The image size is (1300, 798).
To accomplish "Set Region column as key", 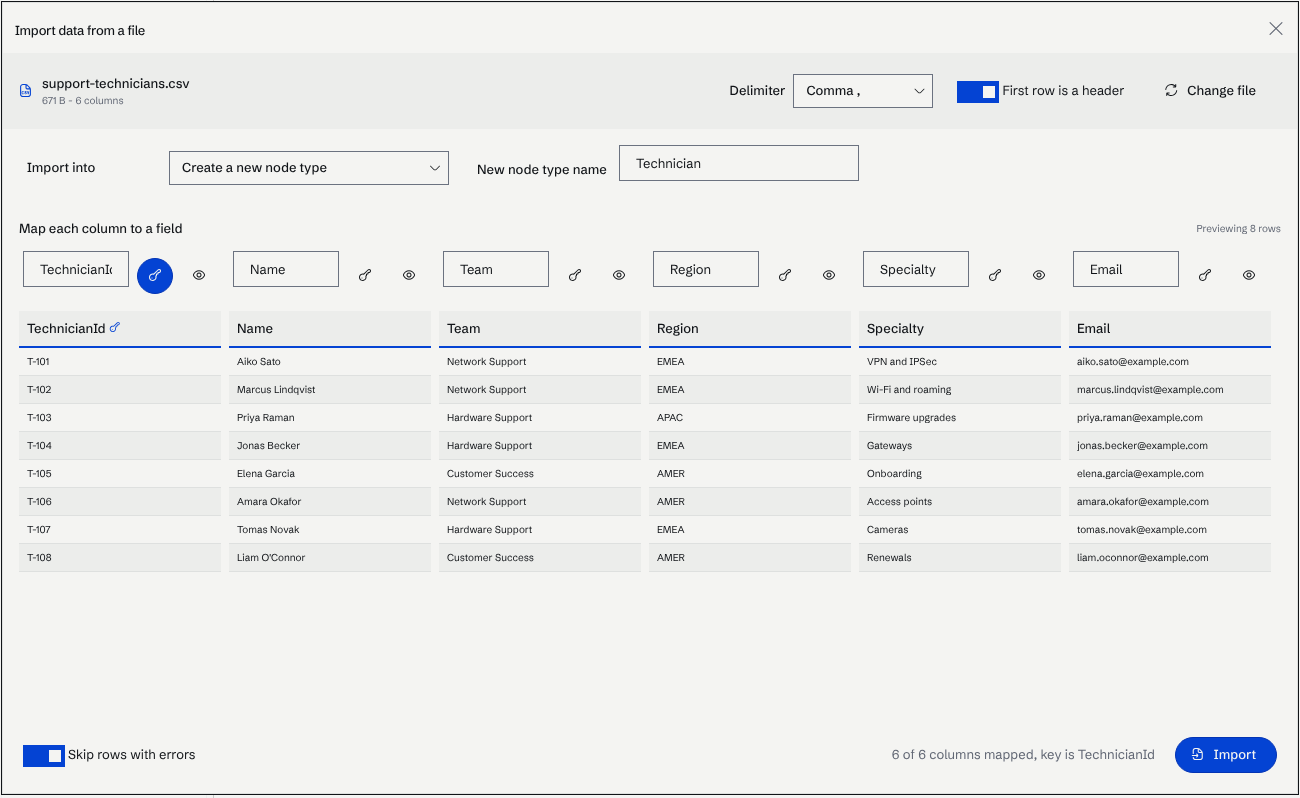I will click(785, 275).
